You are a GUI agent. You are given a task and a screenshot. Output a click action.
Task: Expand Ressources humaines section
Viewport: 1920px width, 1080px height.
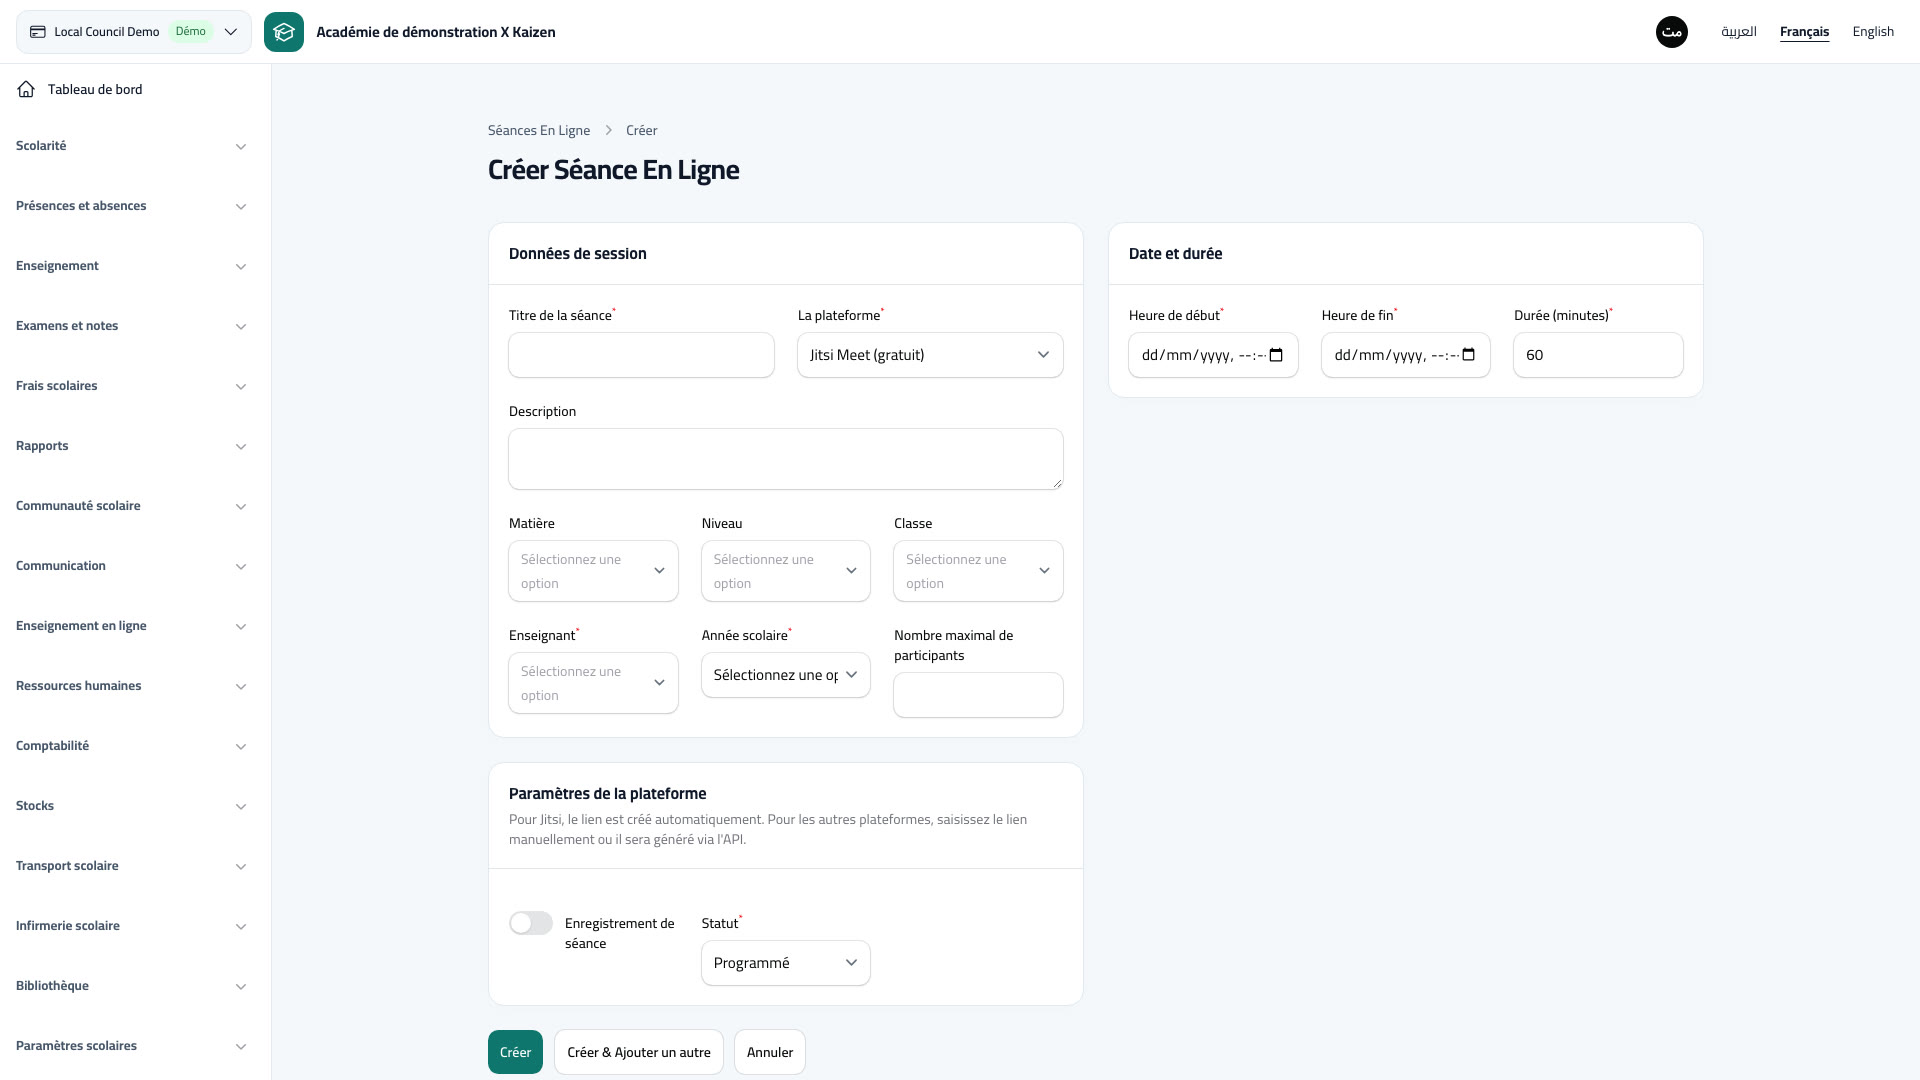[x=131, y=686]
